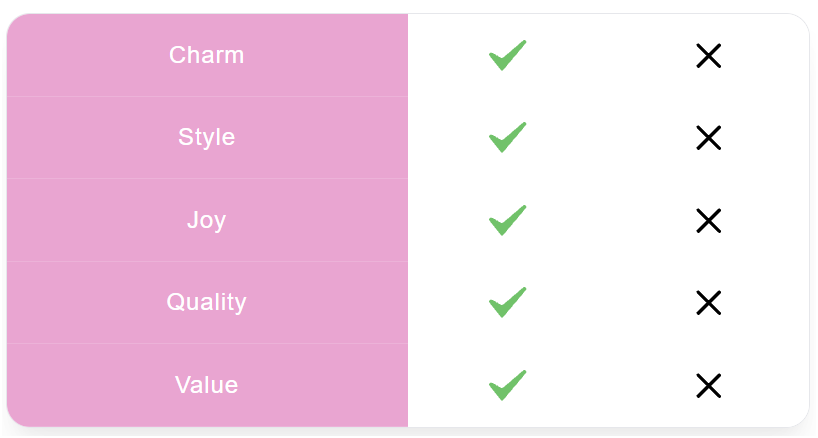This screenshot has width=818, height=438.
Task: Click the Charm feature label
Action: tap(206, 55)
